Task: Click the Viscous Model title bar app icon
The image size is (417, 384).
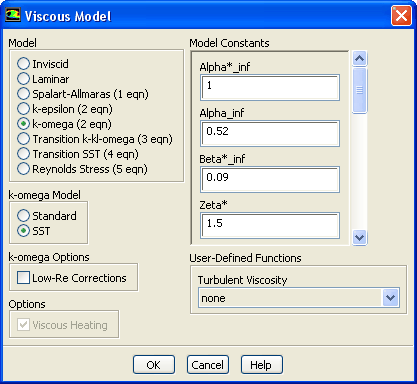Action: coord(13,15)
